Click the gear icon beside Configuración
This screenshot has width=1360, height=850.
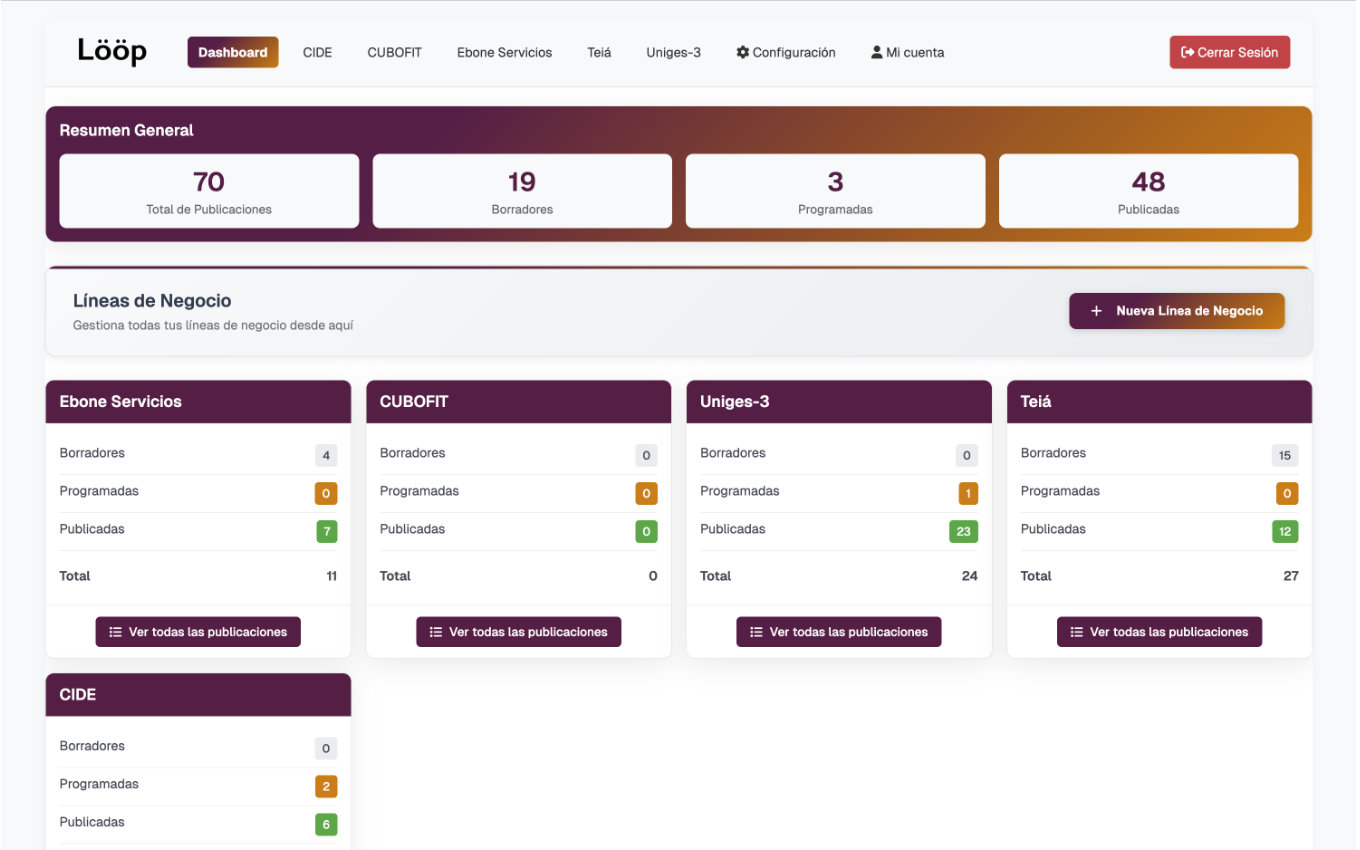743,52
